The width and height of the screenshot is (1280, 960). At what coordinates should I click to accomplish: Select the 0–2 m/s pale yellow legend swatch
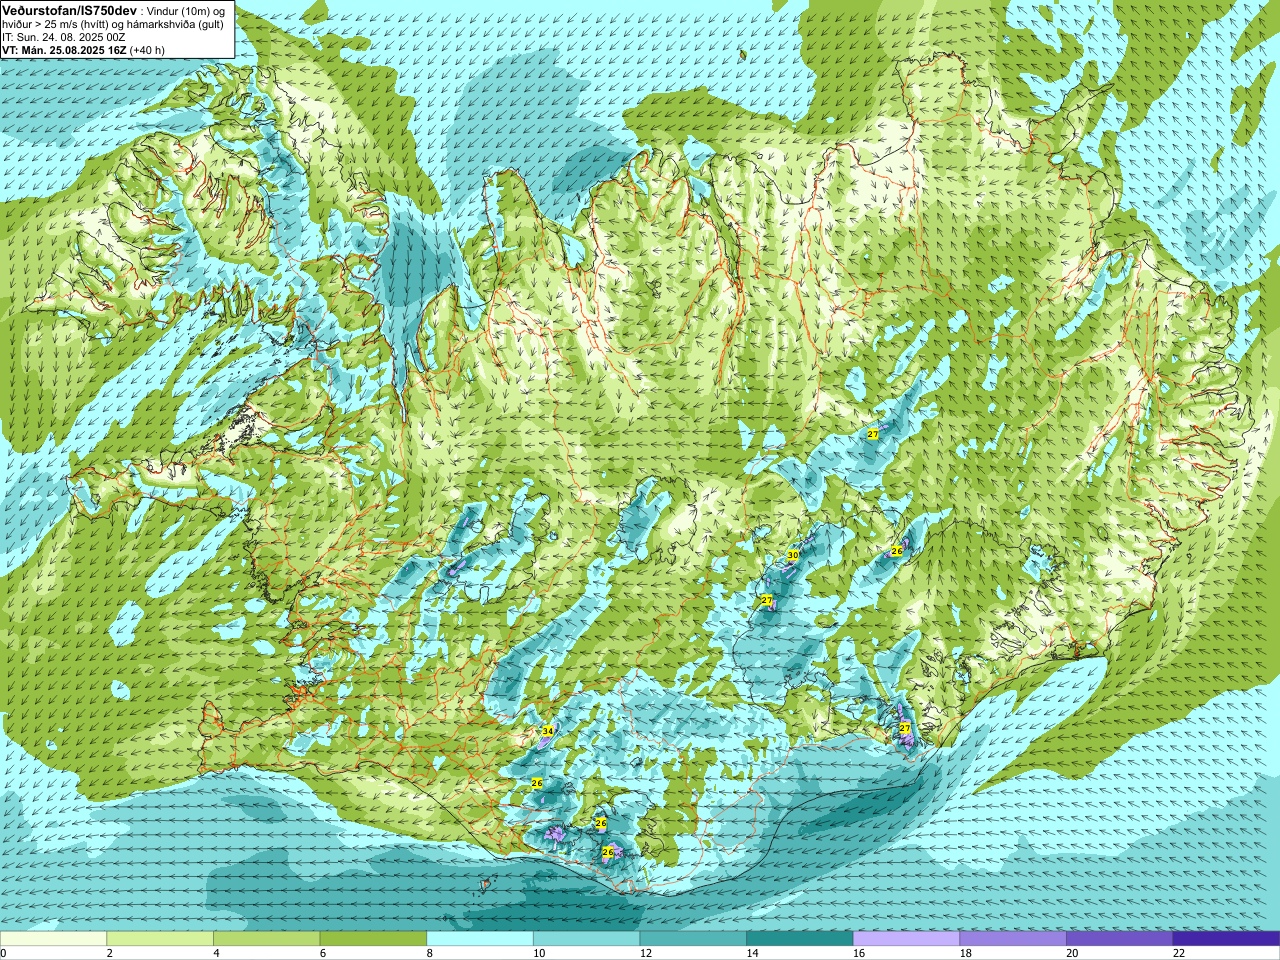click(53, 939)
